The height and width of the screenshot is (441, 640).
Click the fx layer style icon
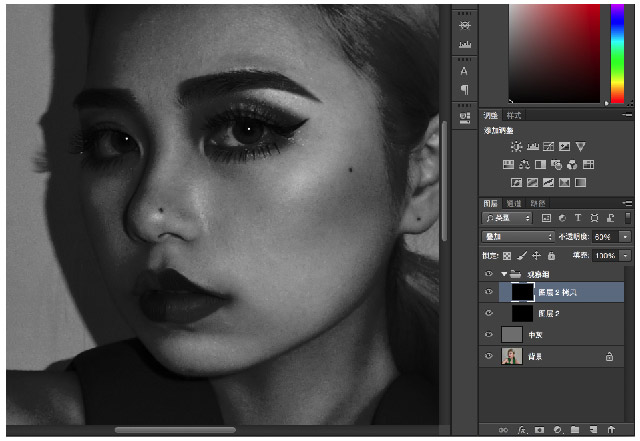[522, 430]
